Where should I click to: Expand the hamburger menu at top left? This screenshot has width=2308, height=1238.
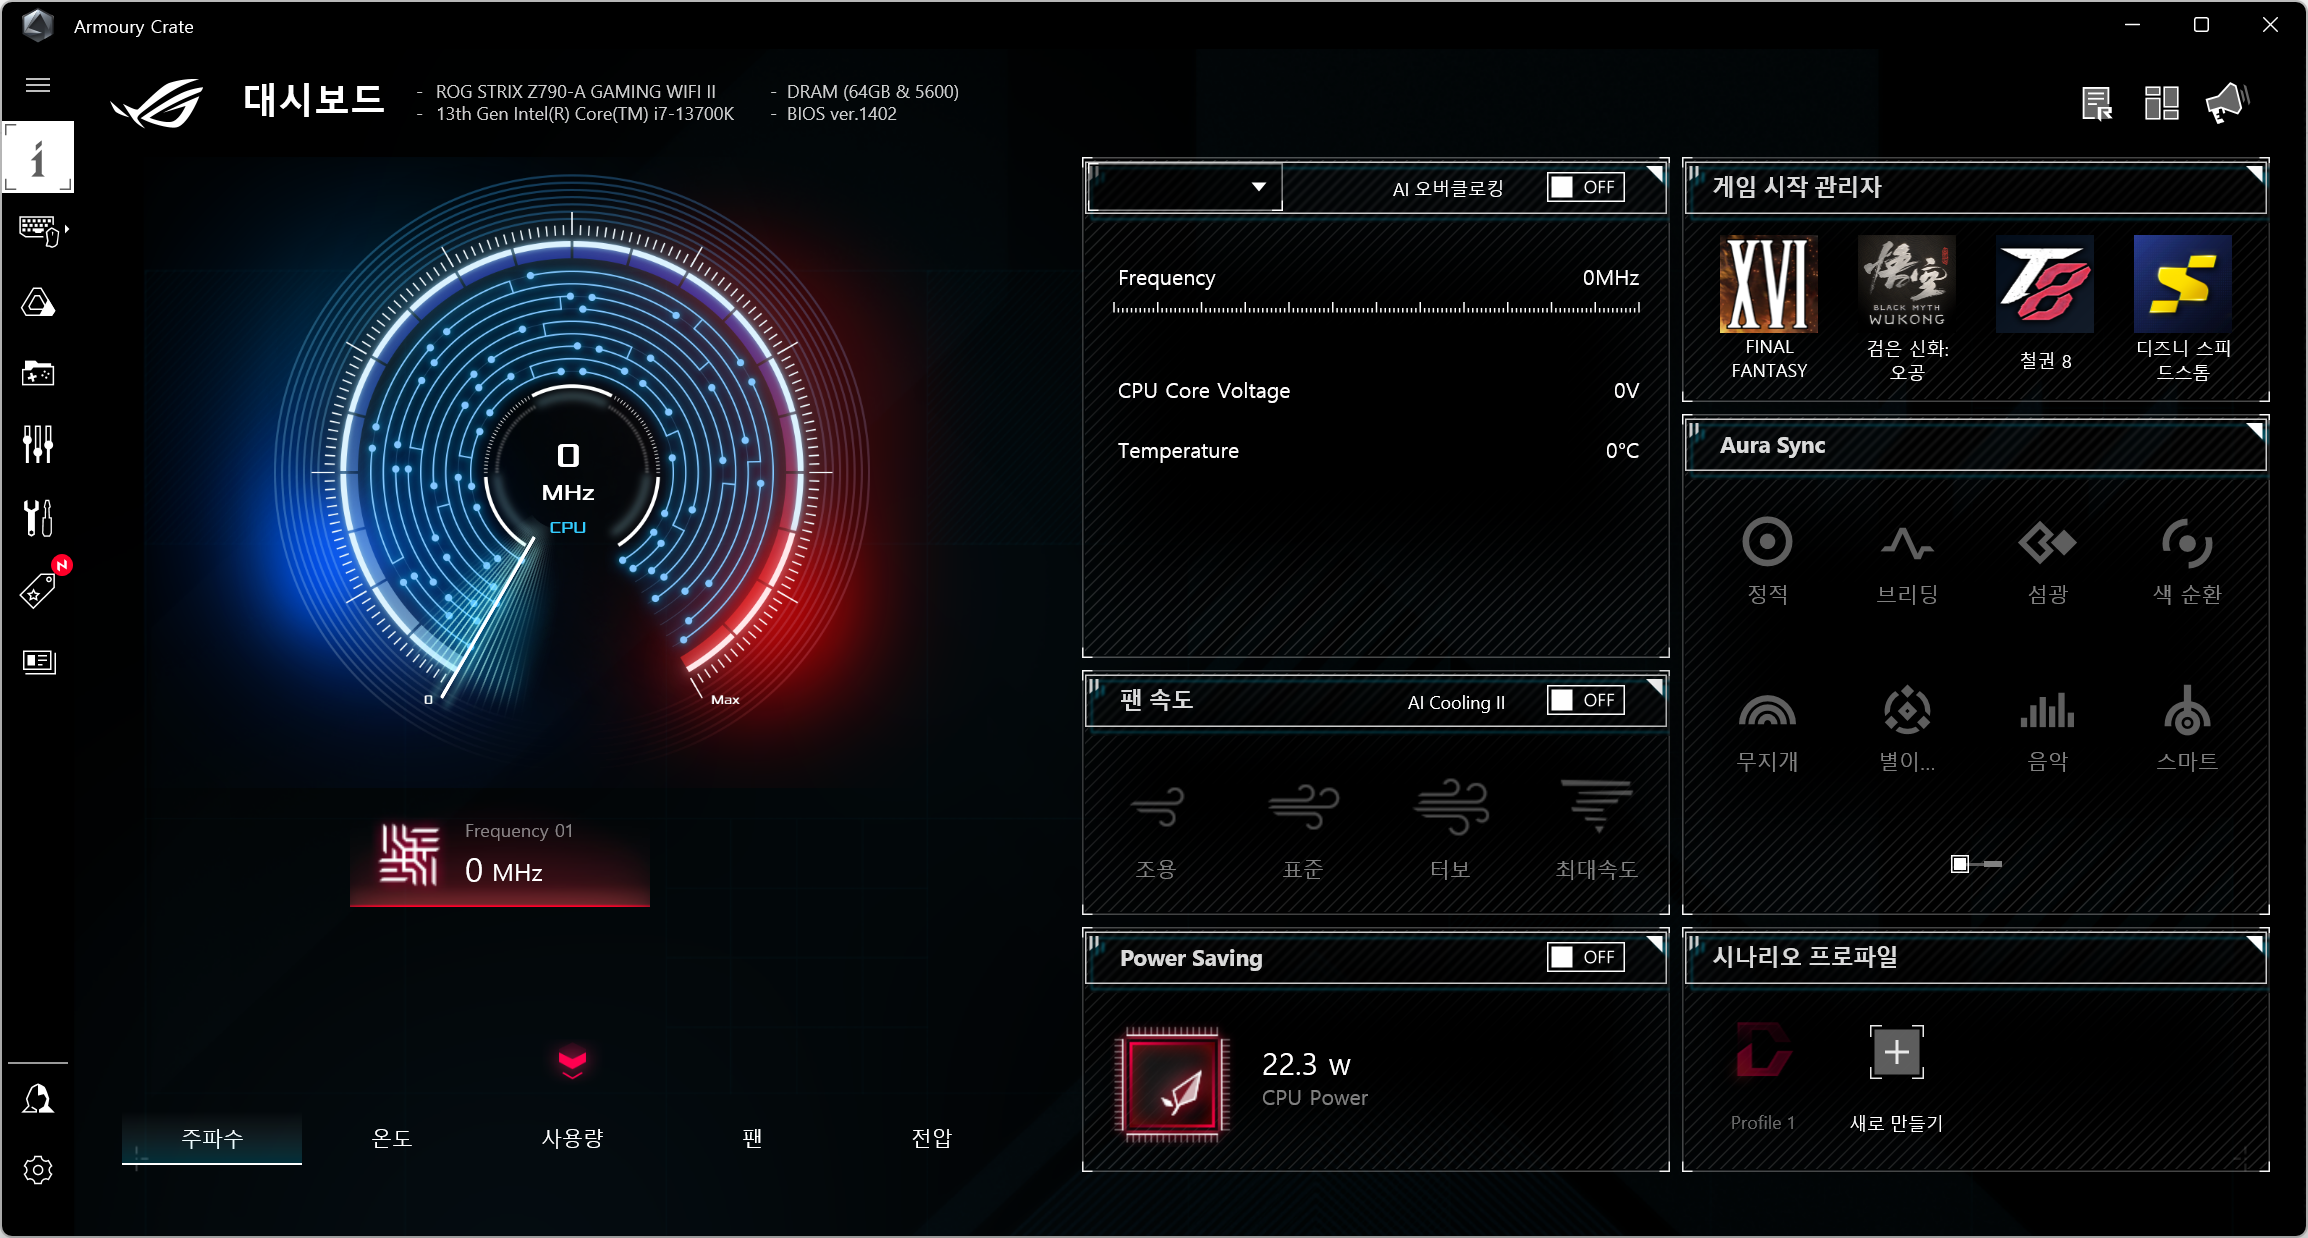[x=38, y=85]
